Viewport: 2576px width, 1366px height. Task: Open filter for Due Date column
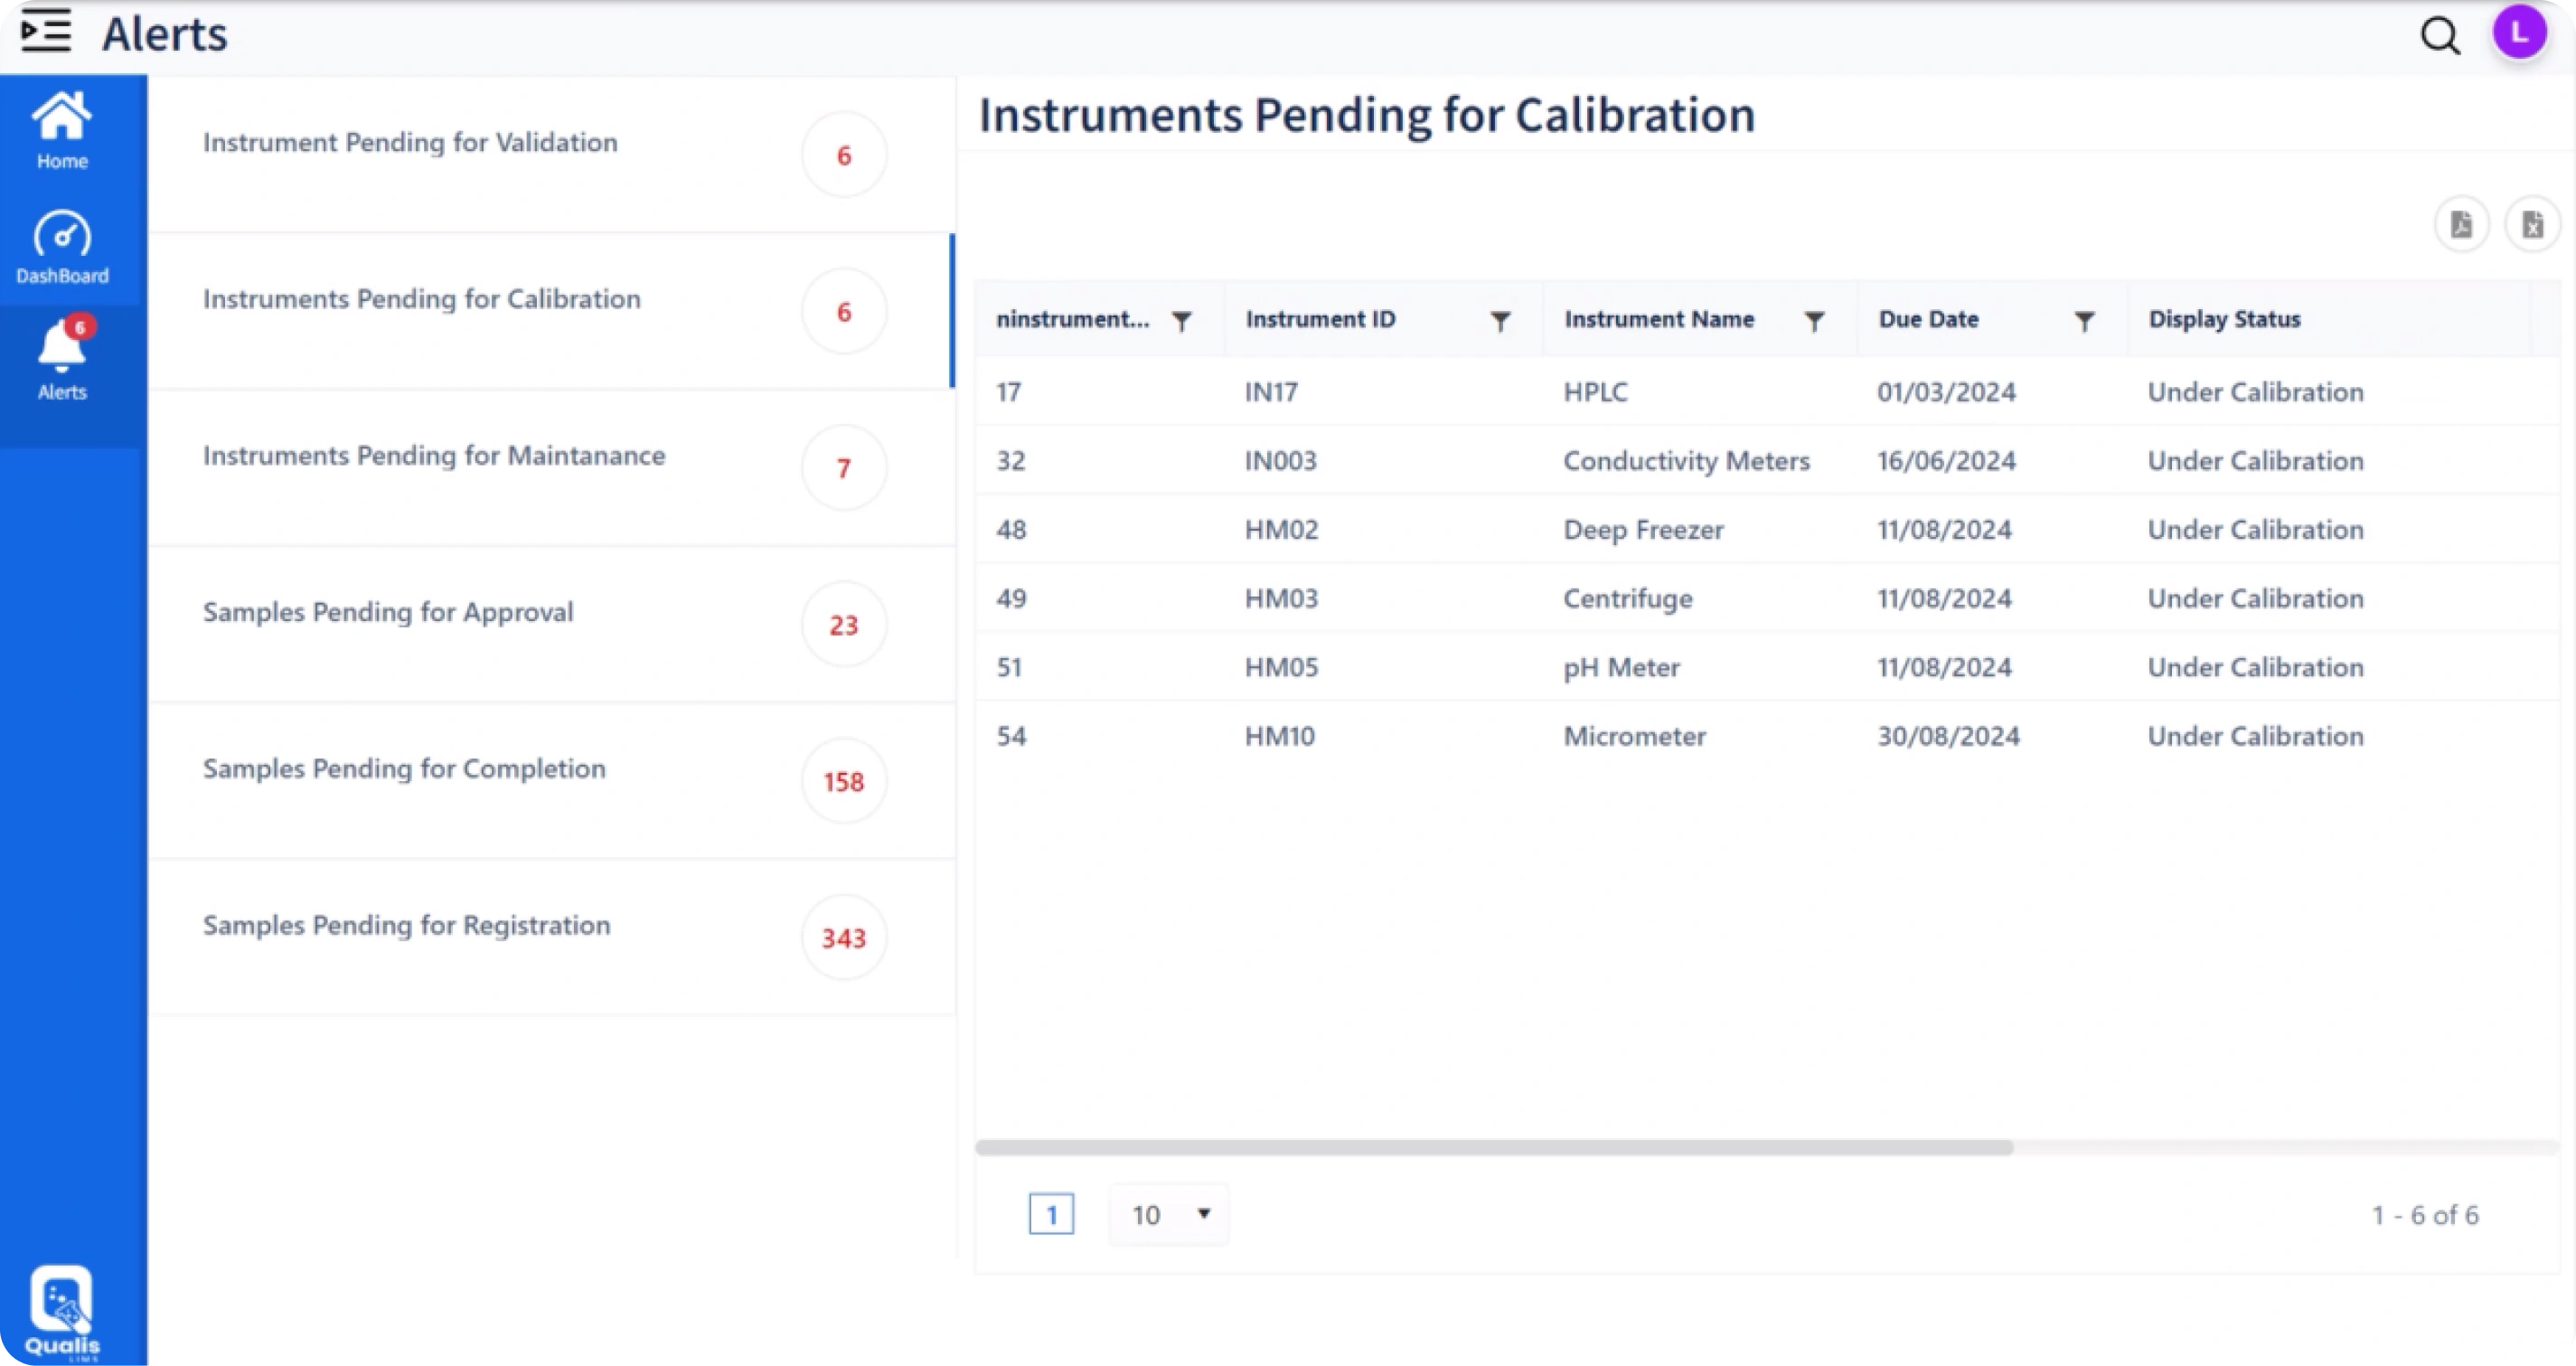click(2084, 321)
